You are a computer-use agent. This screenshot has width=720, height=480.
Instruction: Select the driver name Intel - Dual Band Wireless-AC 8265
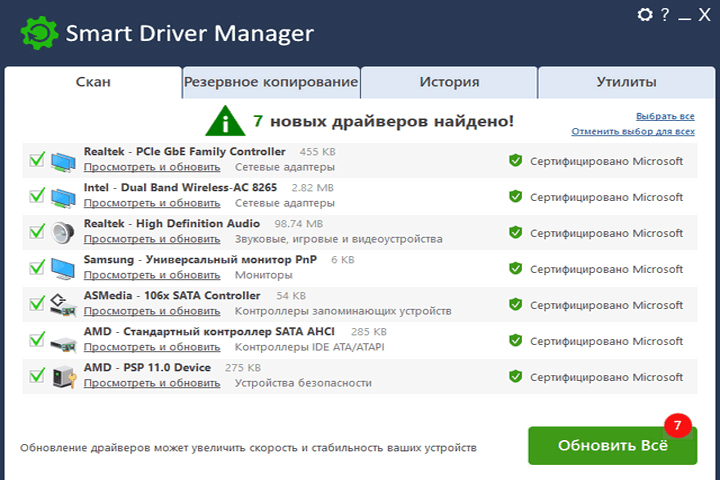tap(180, 187)
